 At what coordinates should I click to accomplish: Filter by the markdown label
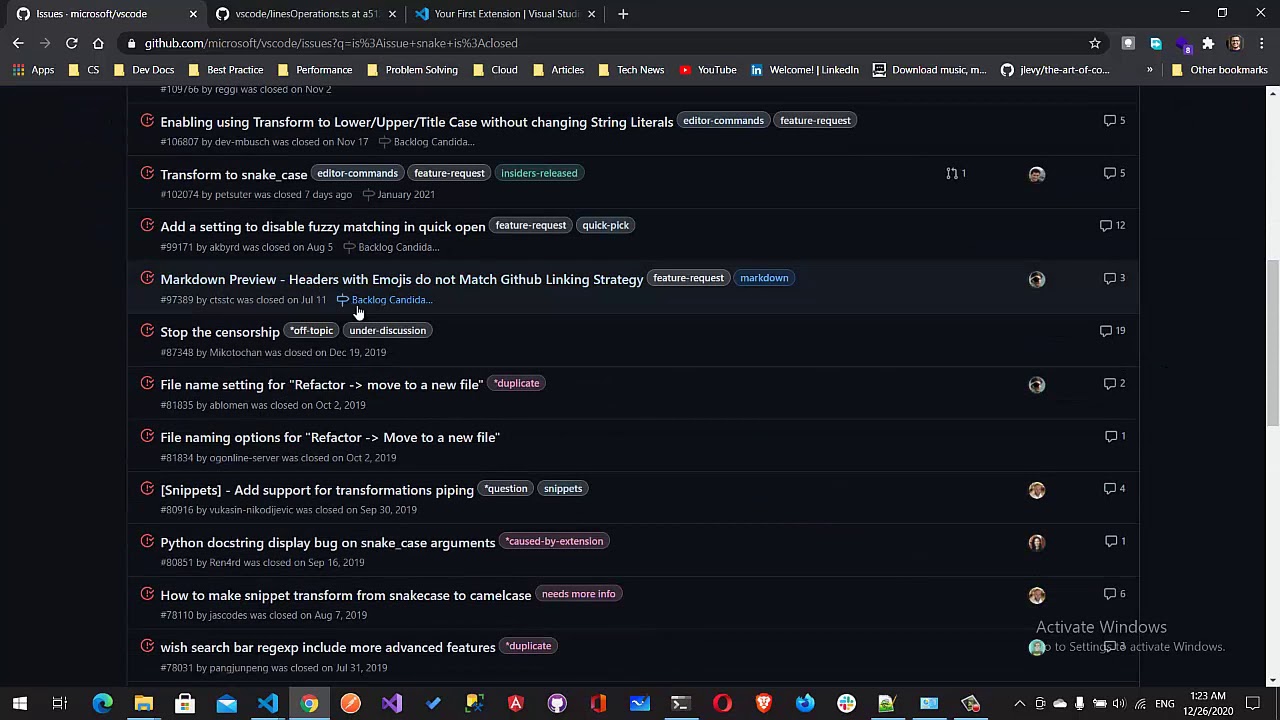(x=764, y=278)
